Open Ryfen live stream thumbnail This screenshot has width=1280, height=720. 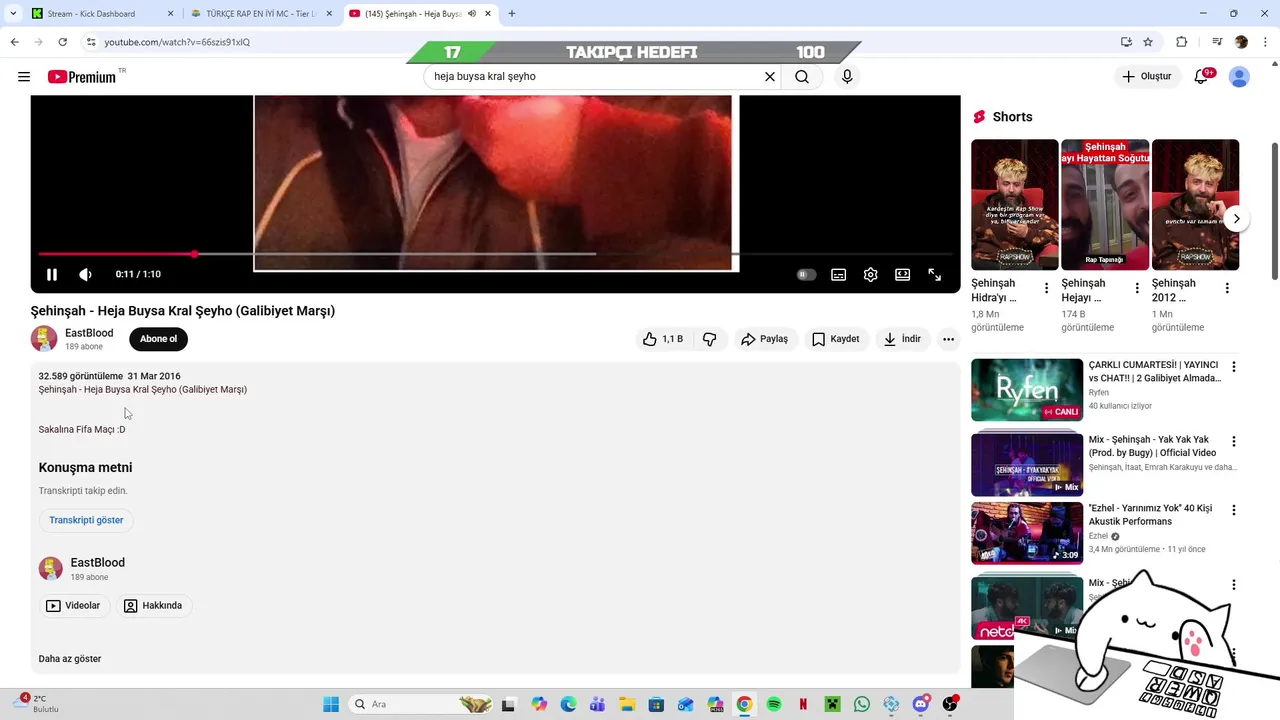tap(1027, 390)
